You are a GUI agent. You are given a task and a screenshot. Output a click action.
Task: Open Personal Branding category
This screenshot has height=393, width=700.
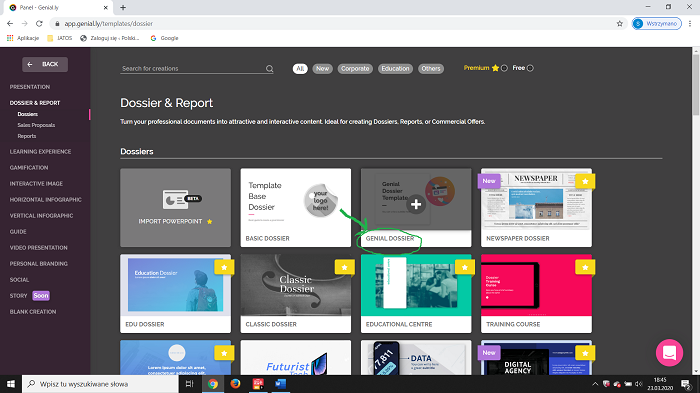[x=39, y=264]
